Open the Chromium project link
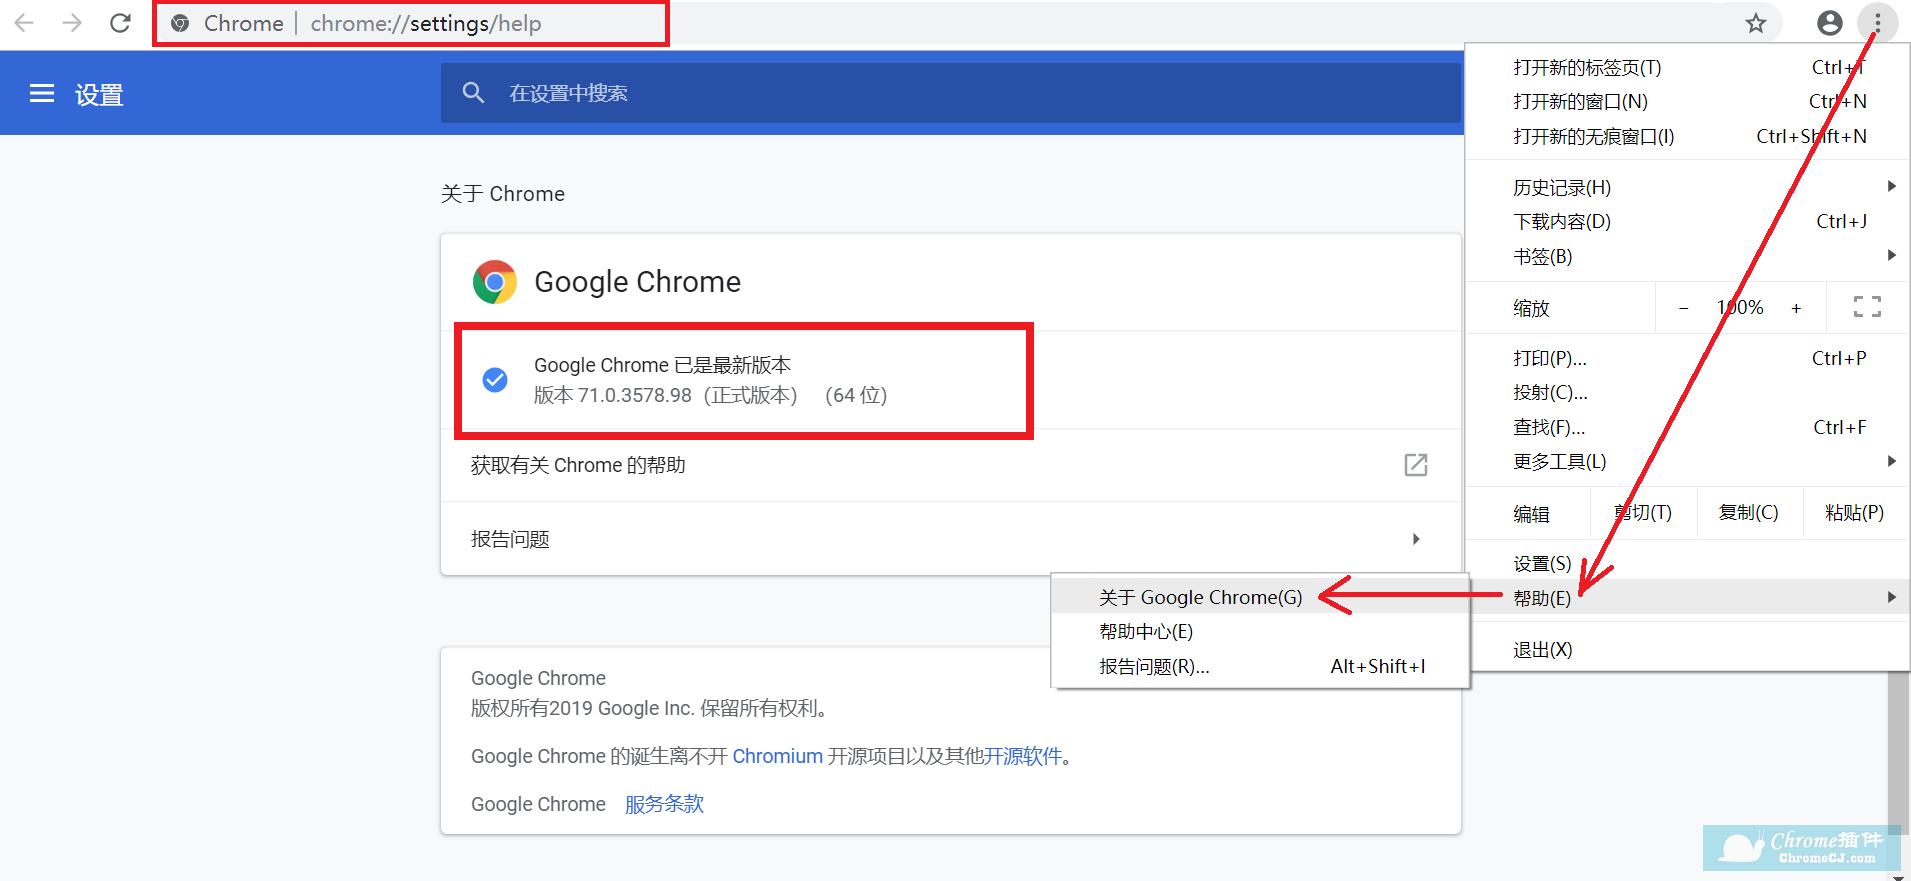 tap(777, 756)
